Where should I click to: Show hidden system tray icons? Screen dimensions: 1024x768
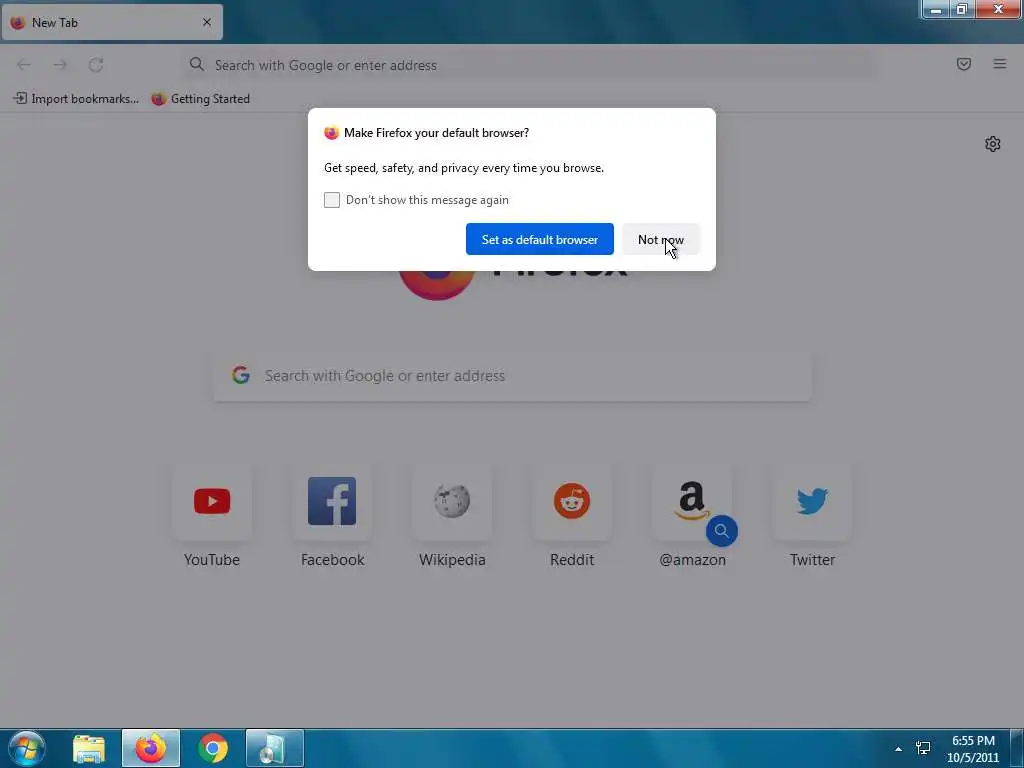898,749
